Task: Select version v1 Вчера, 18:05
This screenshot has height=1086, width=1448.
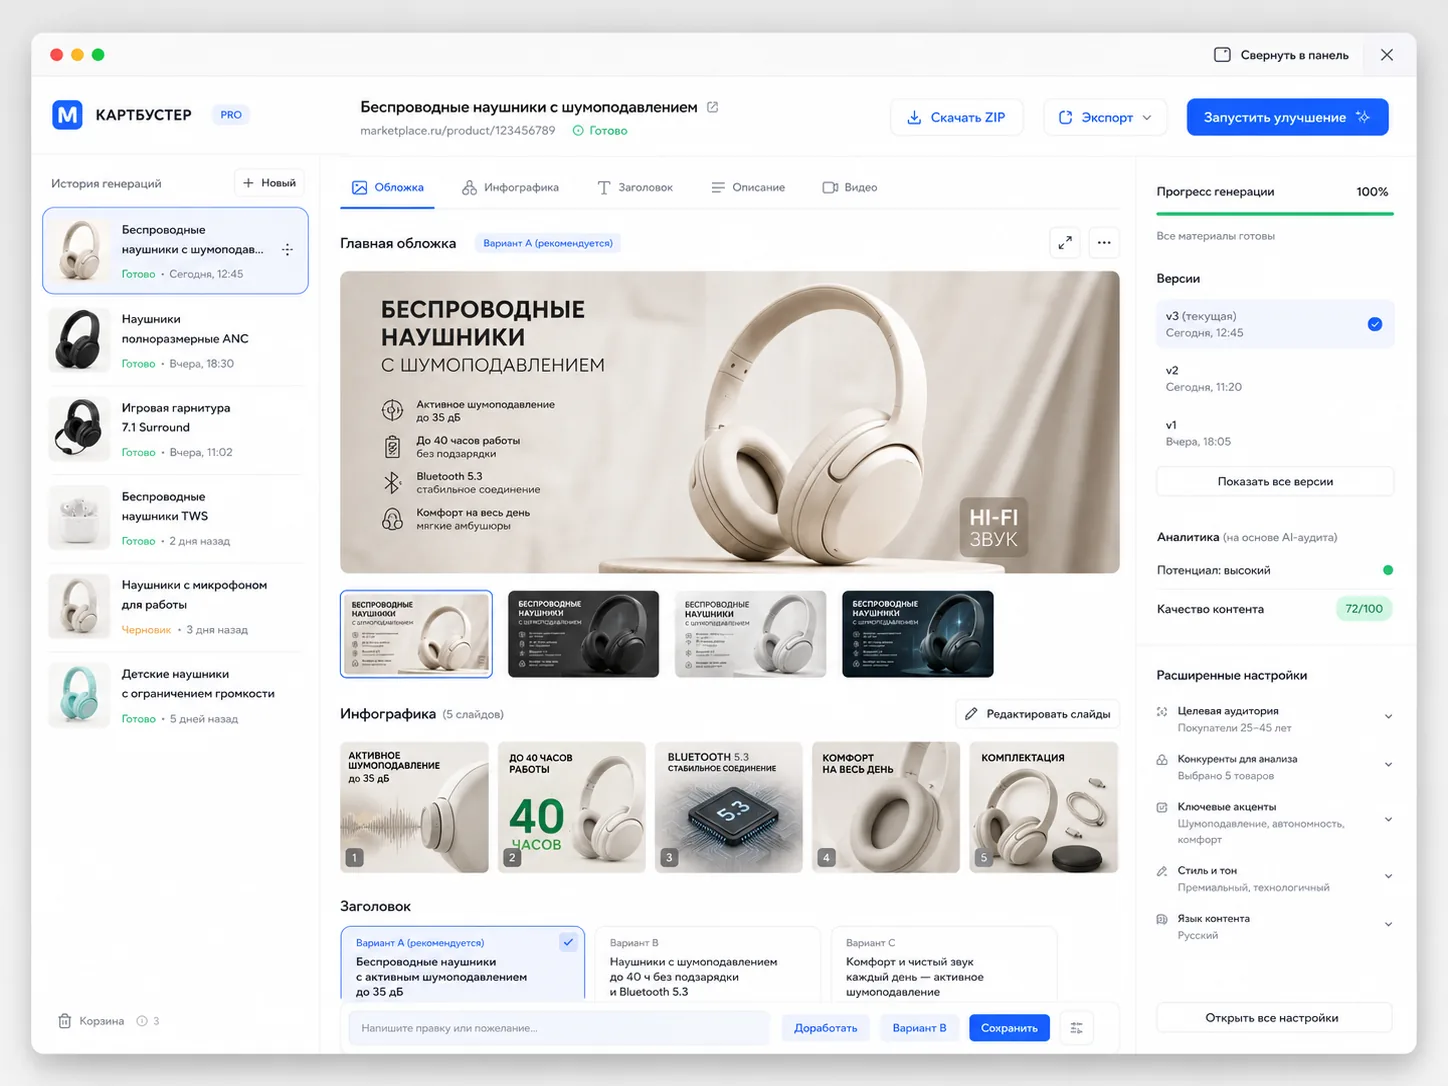Action: click(x=1275, y=433)
